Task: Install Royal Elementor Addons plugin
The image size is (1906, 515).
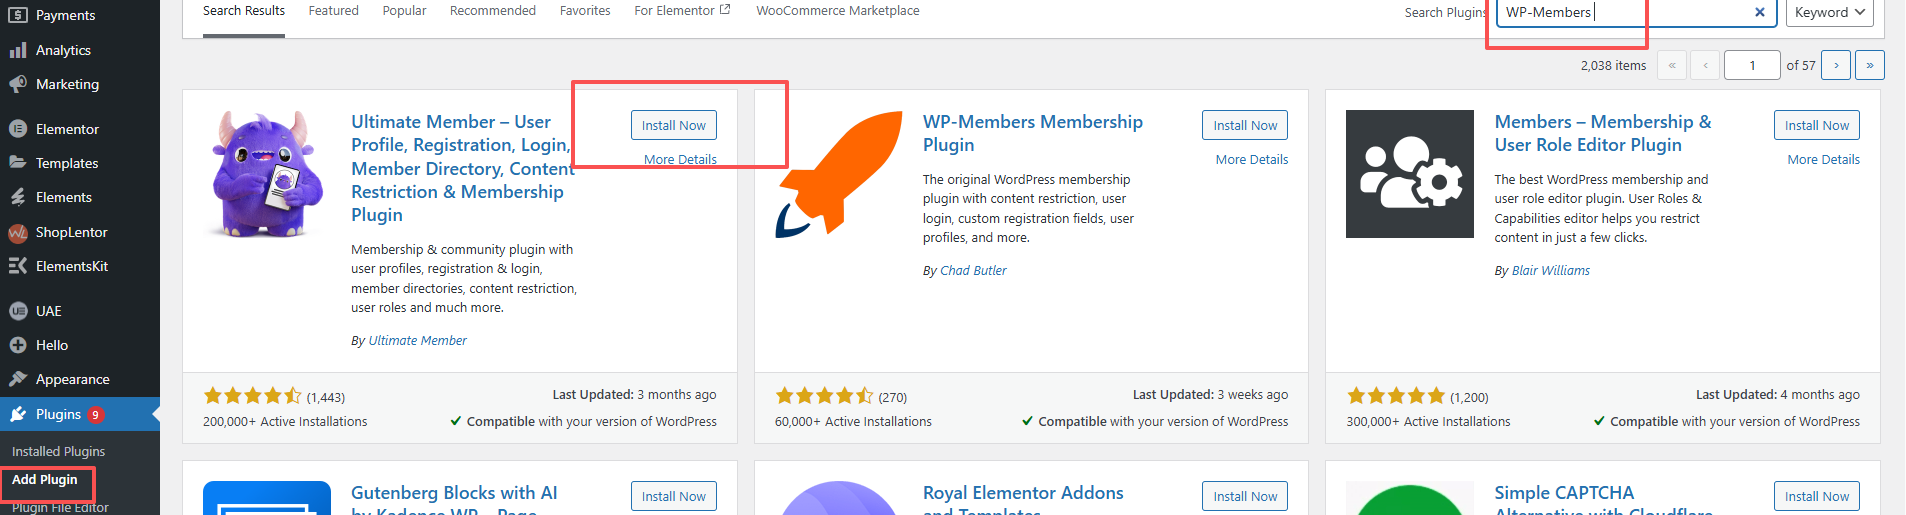Action: click(1245, 496)
